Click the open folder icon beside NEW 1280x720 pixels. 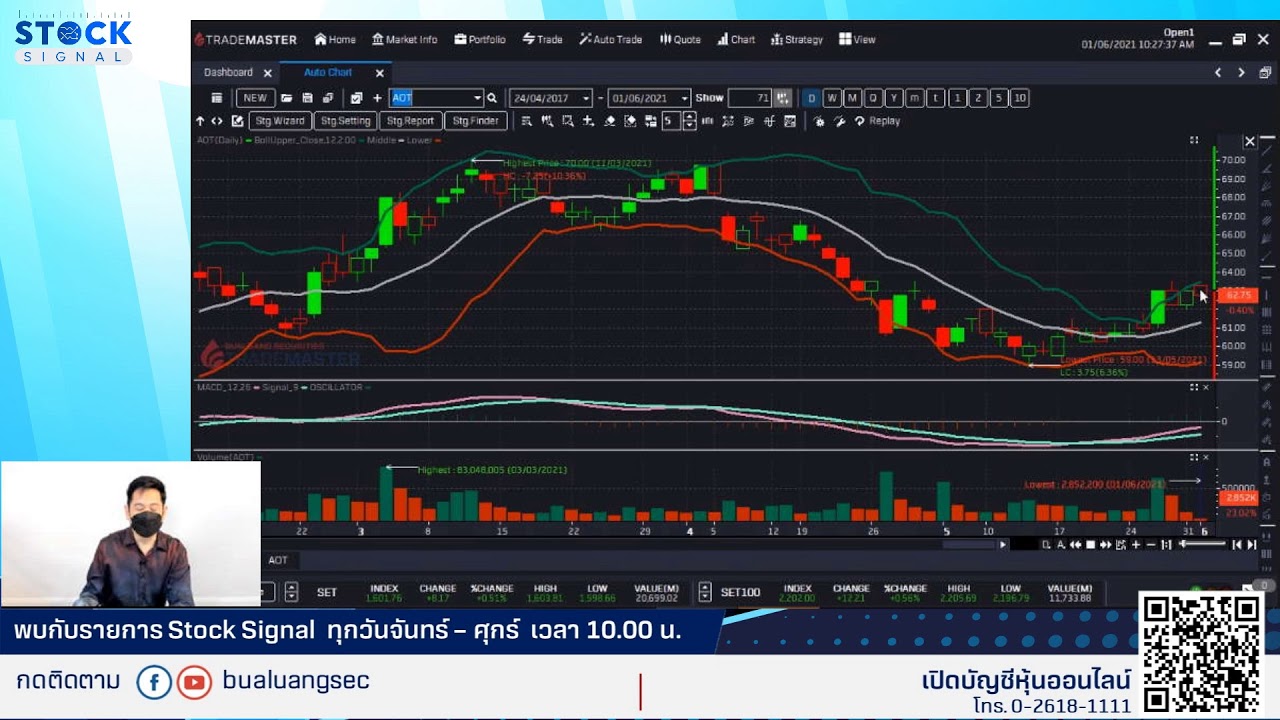[x=286, y=97]
